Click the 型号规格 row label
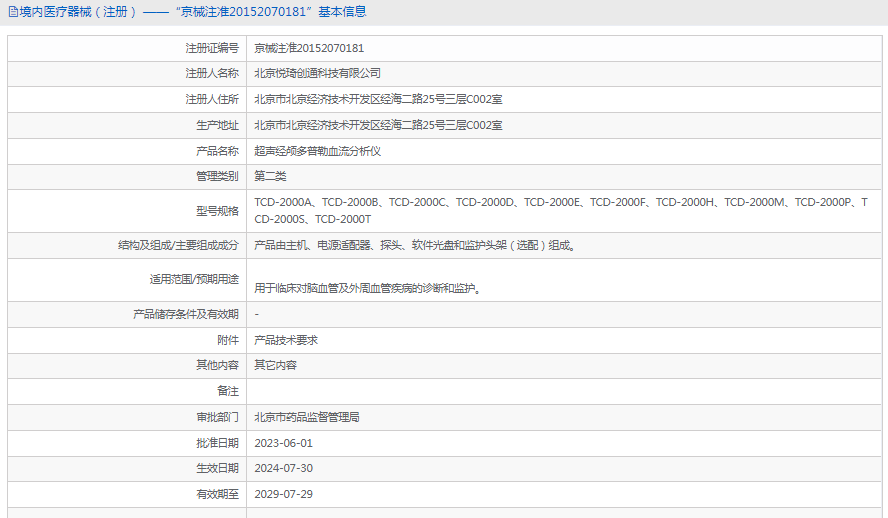The width and height of the screenshot is (888, 518). click(217, 211)
